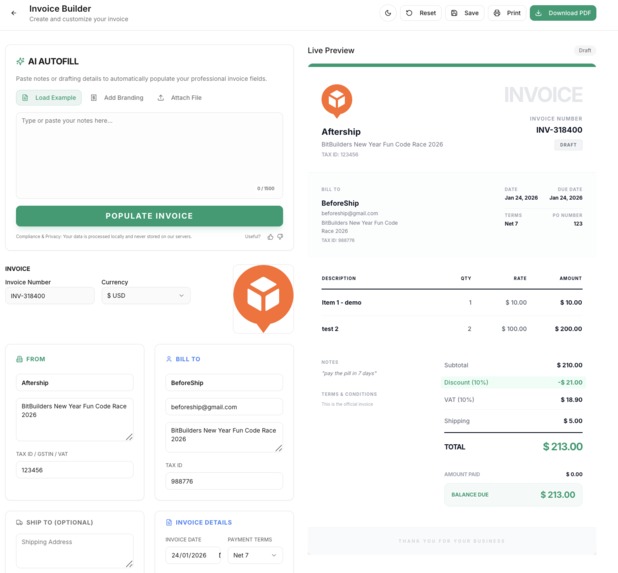Click the Aftership logo in preview
Image resolution: width=618 pixels, height=573 pixels.
tap(337, 101)
